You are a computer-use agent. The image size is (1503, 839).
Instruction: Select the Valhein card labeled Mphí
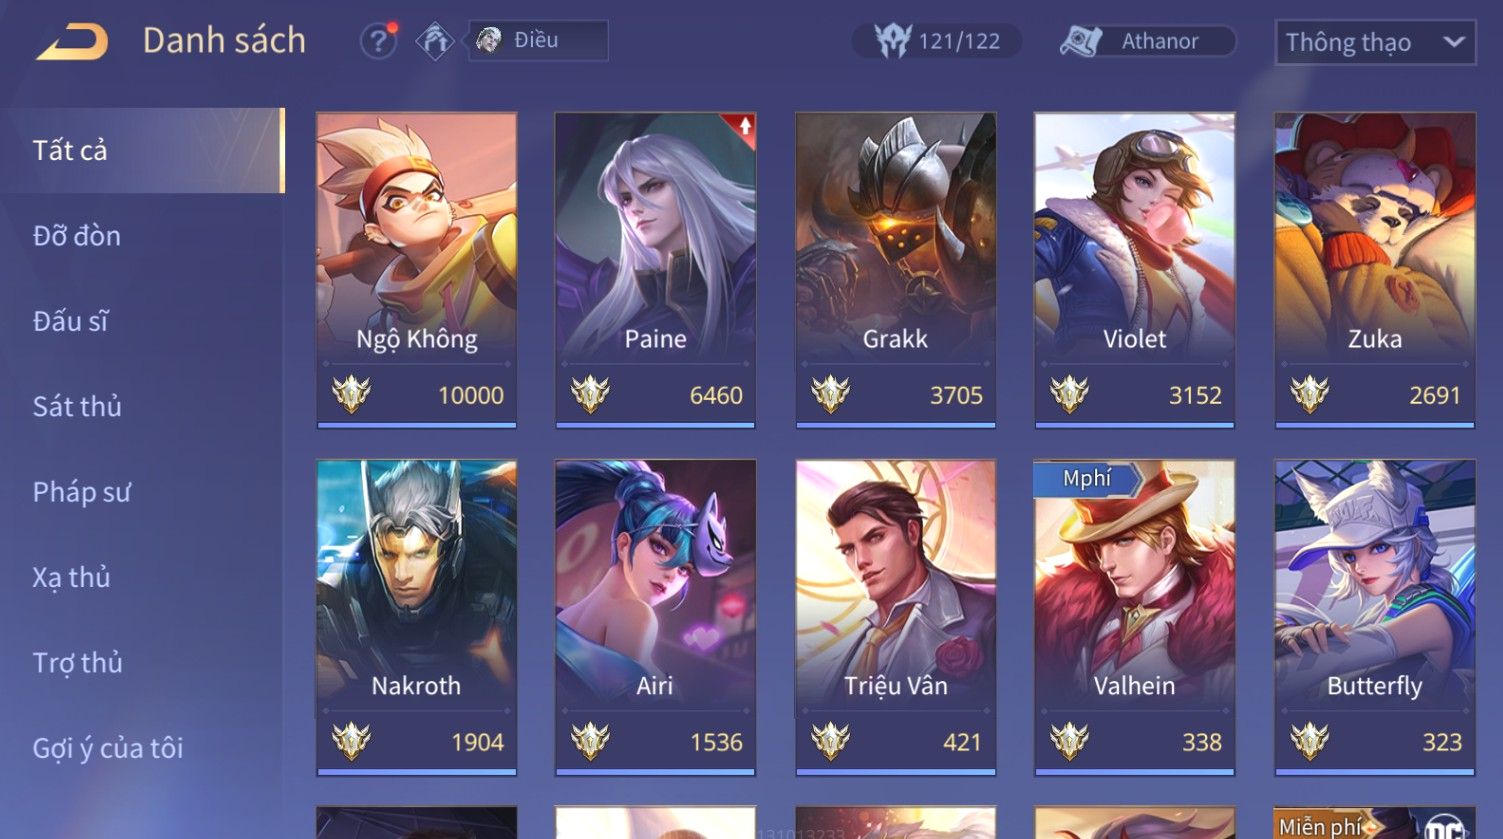click(1134, 617)
